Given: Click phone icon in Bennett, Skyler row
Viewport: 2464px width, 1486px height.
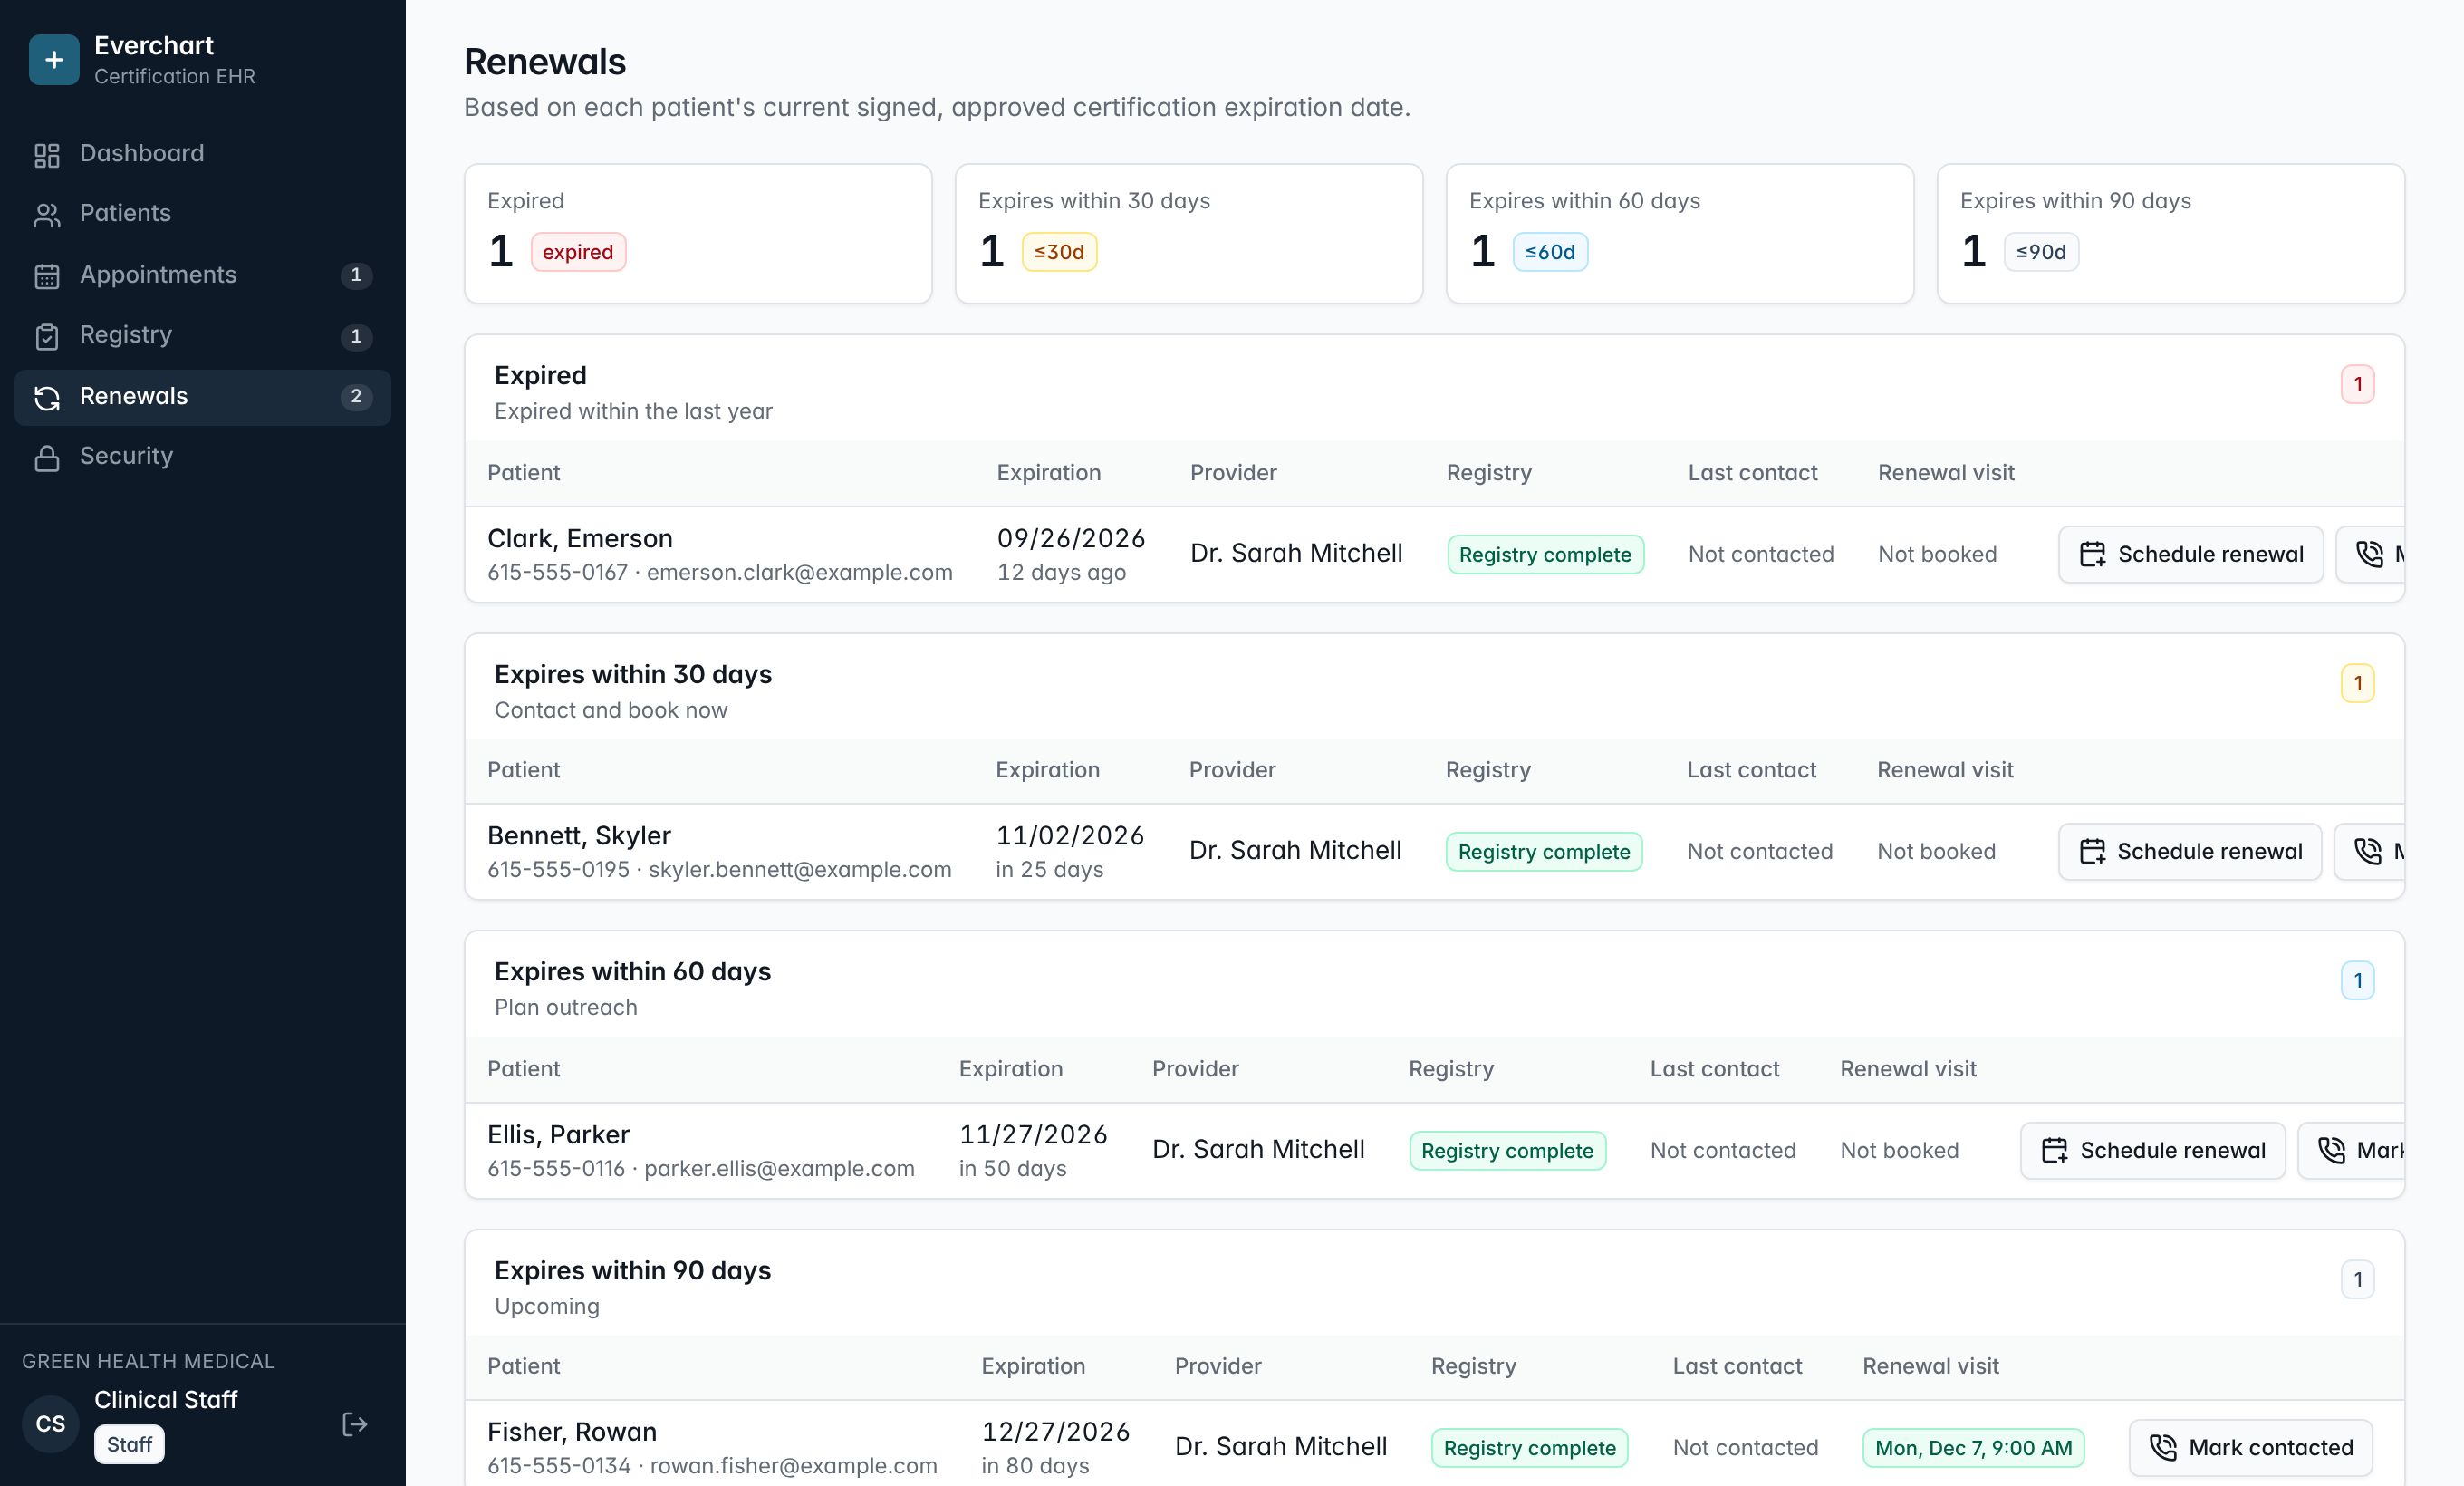Looking at the screenshot, I should 2368,851.
